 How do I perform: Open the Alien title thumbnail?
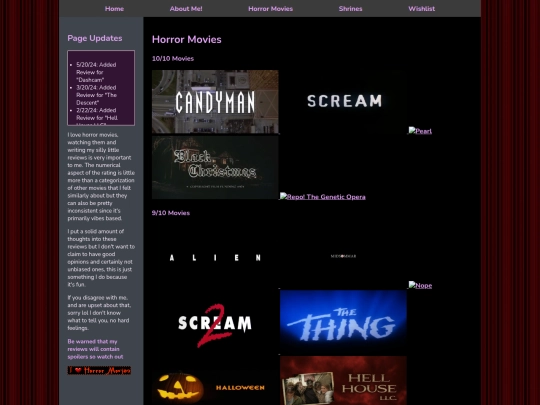(x=215, y=257)
